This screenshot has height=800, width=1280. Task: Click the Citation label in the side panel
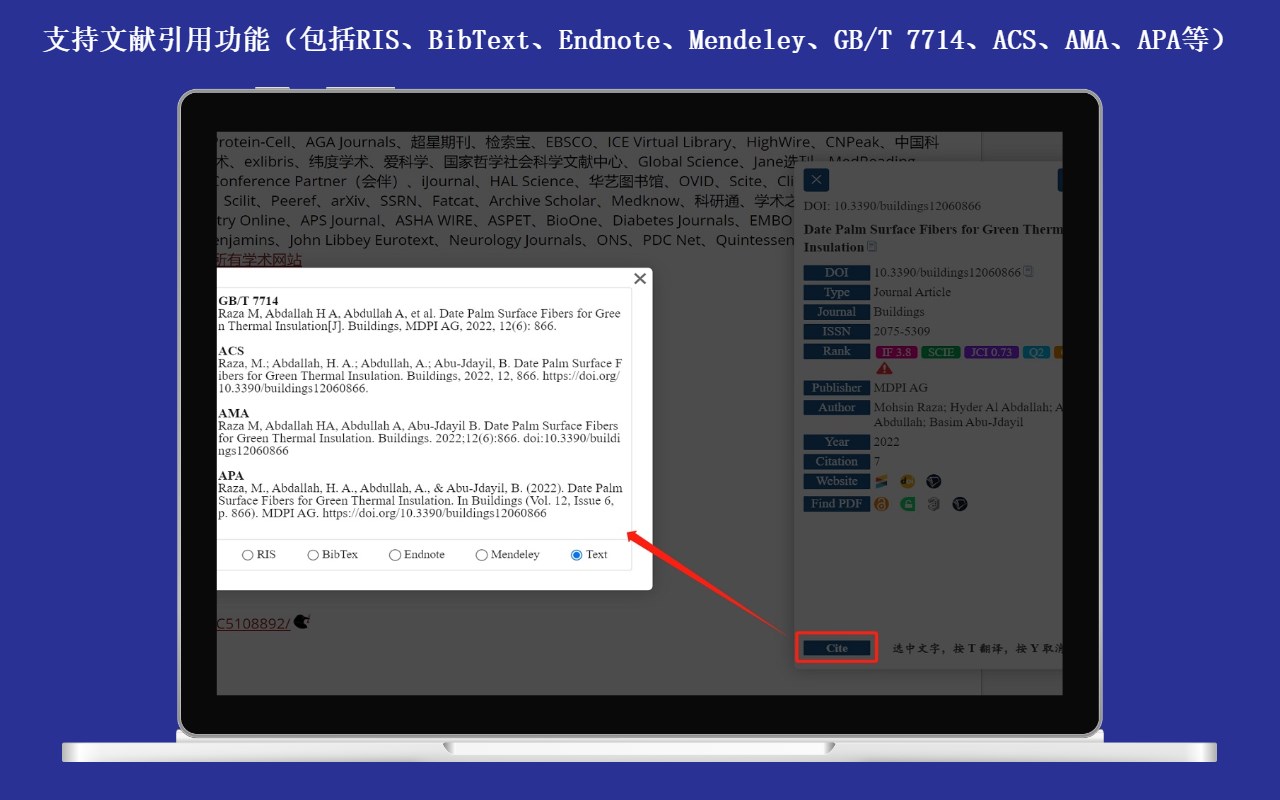point(837,462)
